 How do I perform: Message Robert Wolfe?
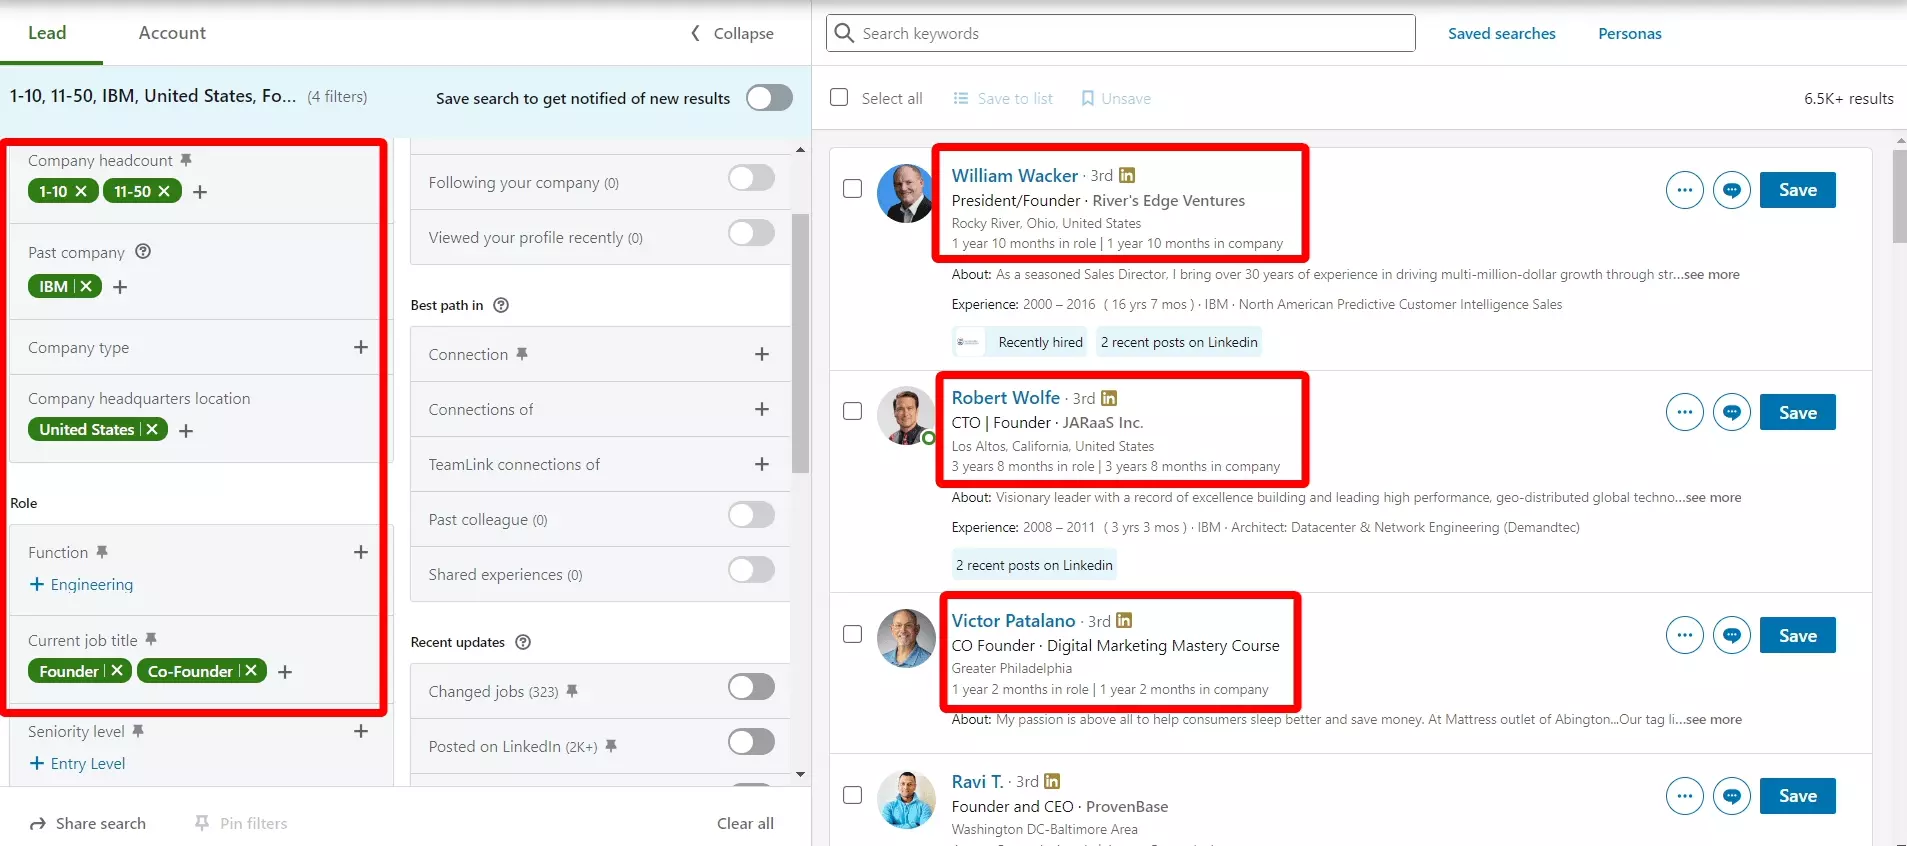point(1732,412)
